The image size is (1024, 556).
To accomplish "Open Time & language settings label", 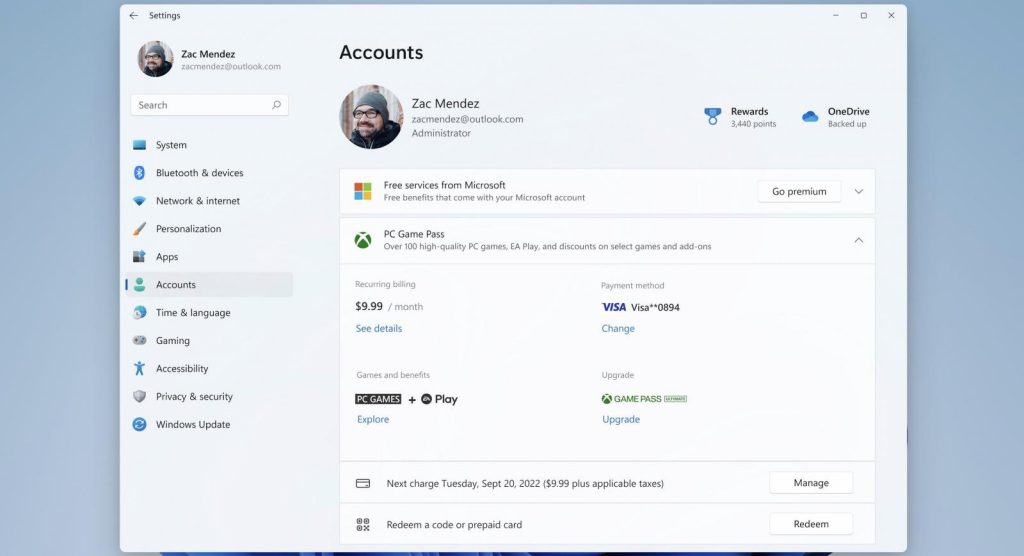I will tap(193, 312).
